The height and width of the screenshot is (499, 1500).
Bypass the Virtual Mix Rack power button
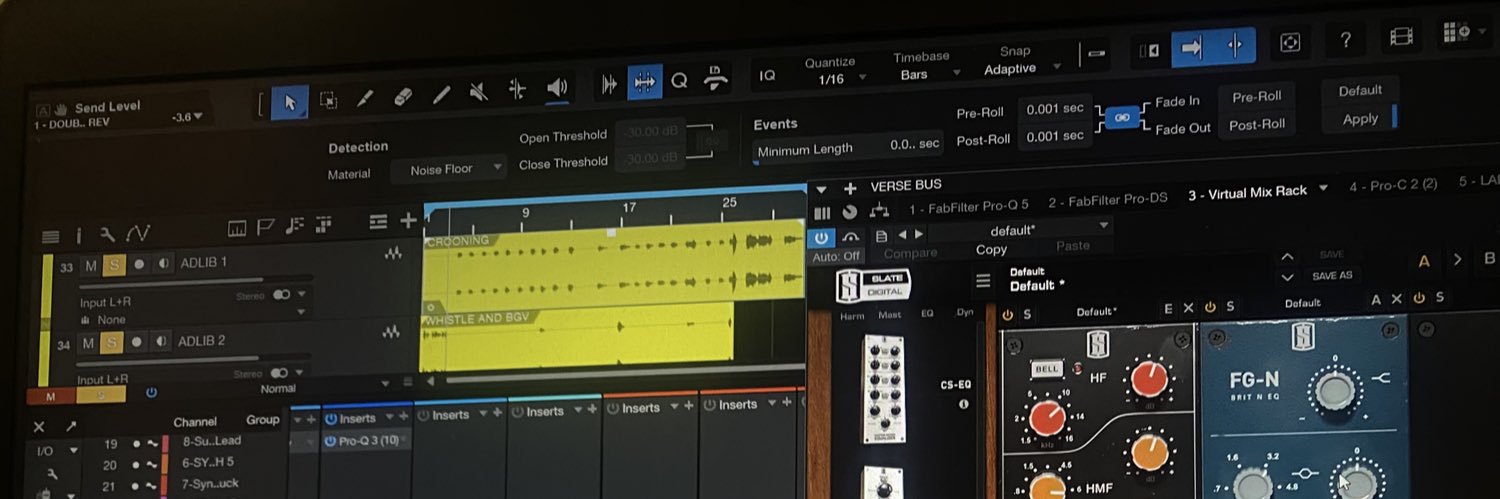[x=821, y=237]
